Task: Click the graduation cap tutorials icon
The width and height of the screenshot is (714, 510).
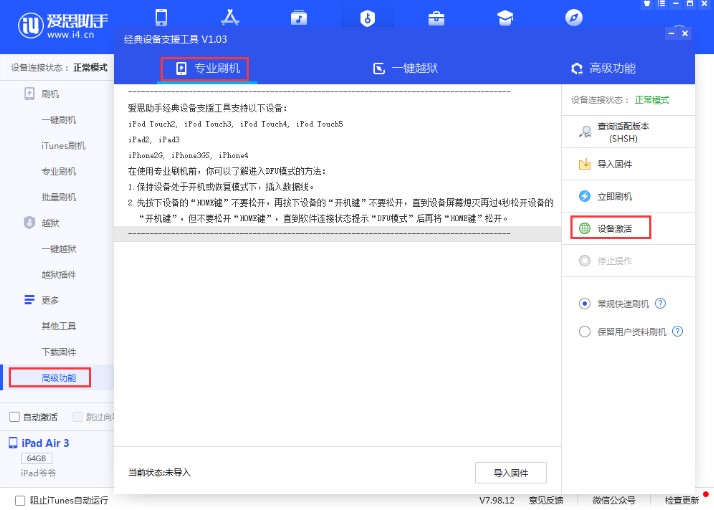Action: [505, 18]
